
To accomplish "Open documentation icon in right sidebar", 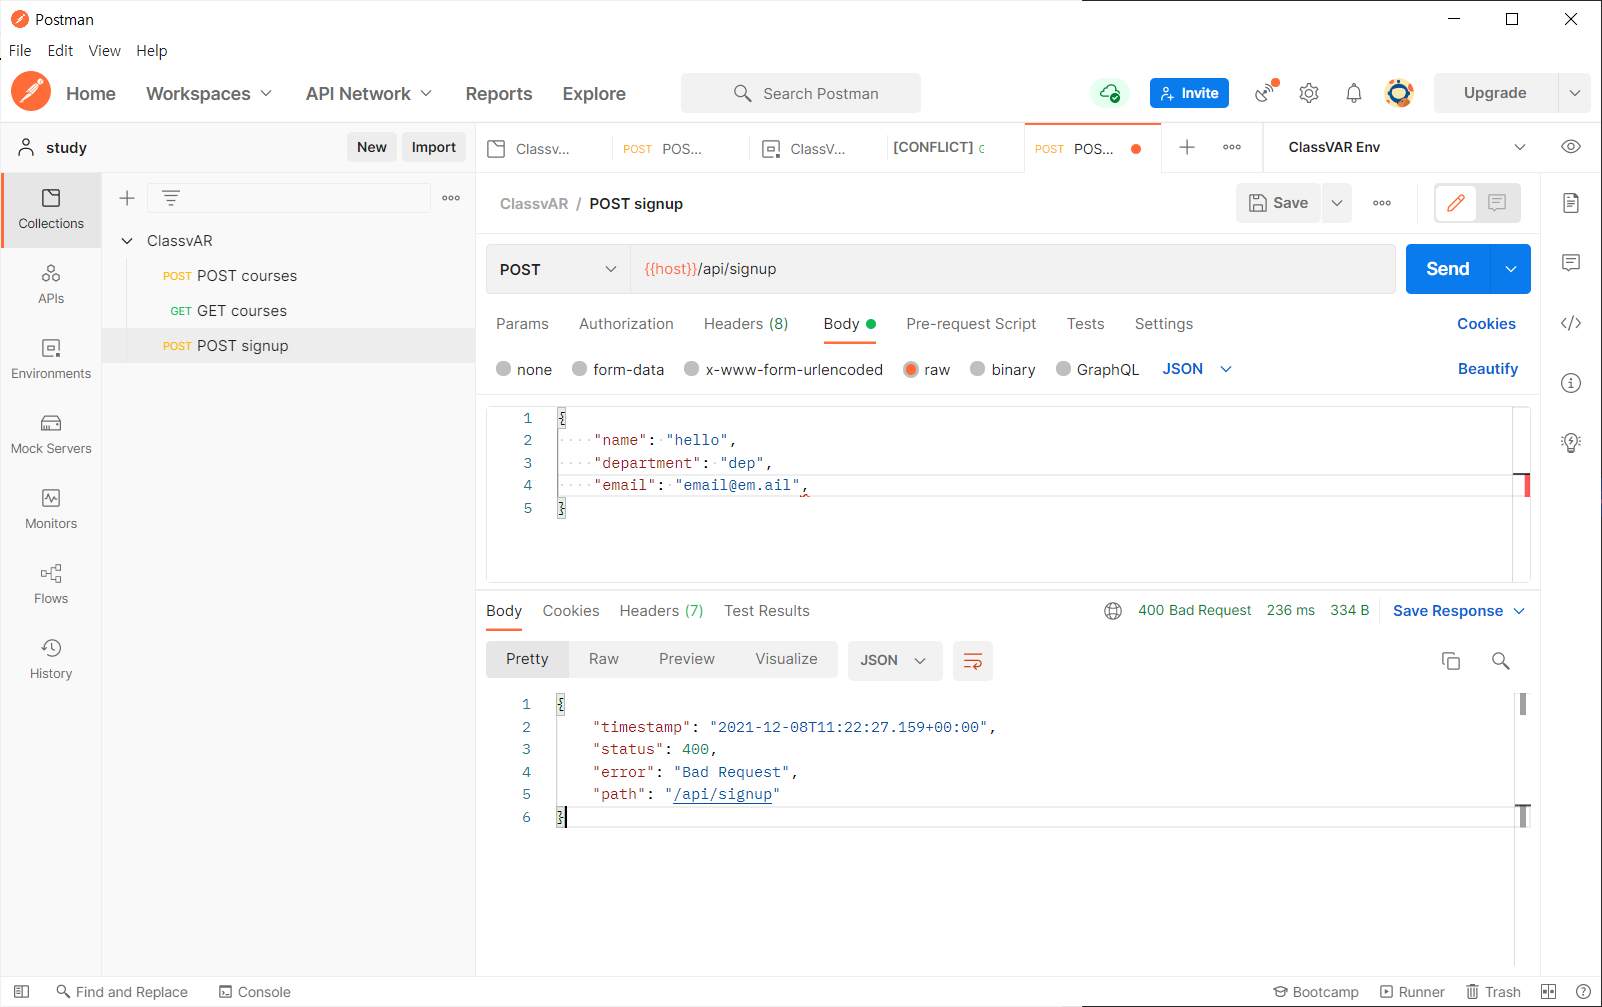I will click(x=1571, y=203).
